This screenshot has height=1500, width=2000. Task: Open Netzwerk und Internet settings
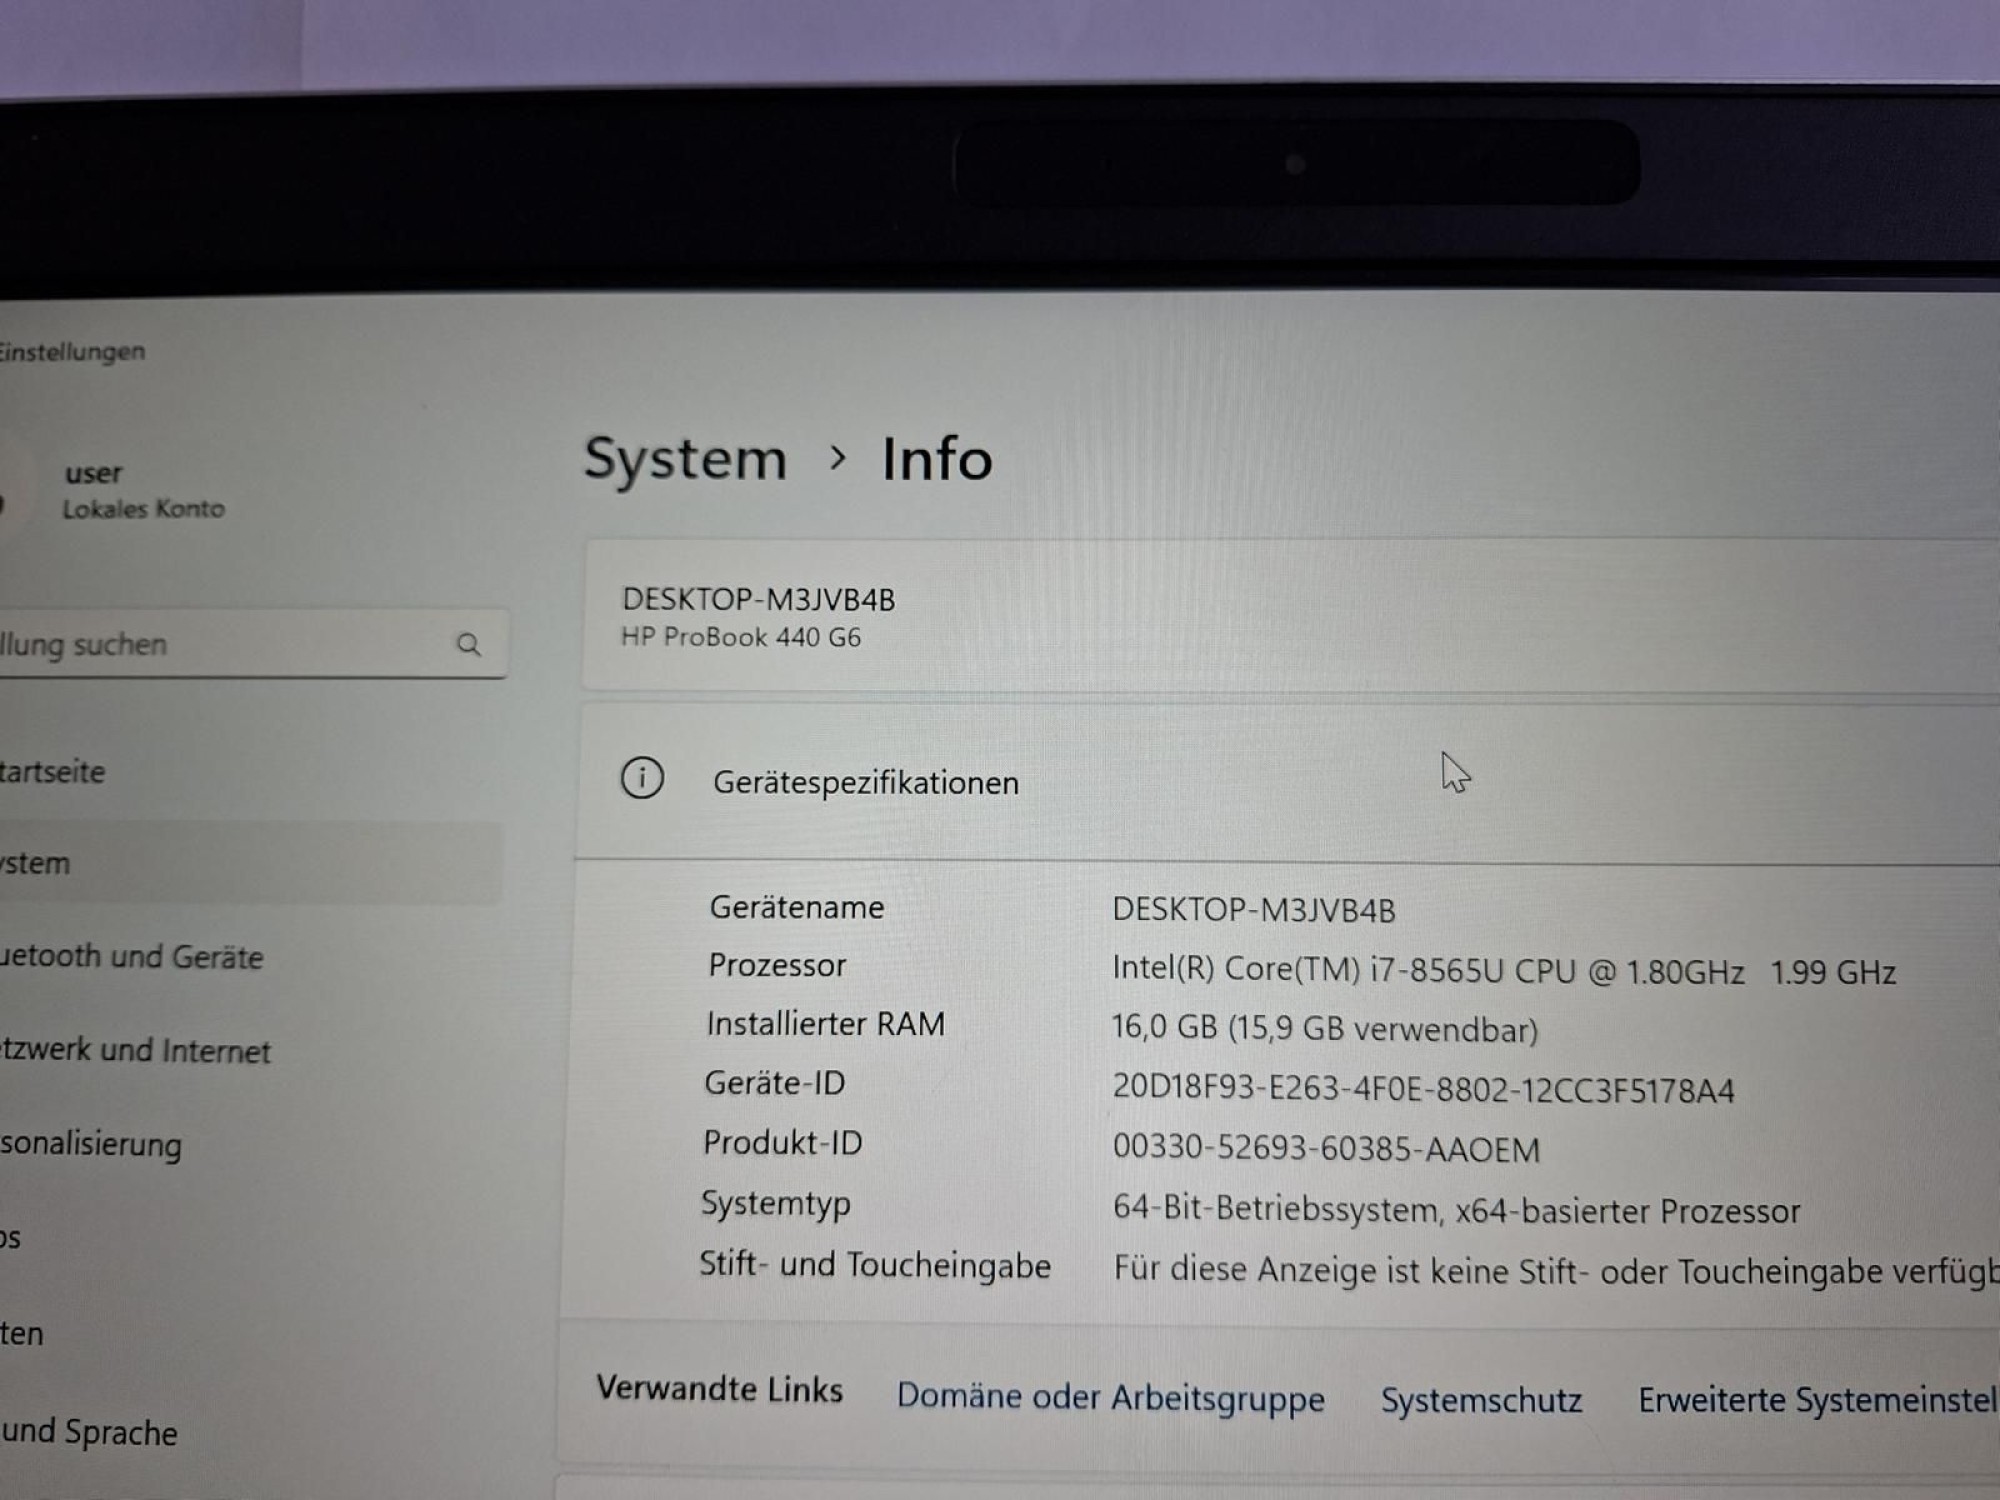pos(138,1050)
